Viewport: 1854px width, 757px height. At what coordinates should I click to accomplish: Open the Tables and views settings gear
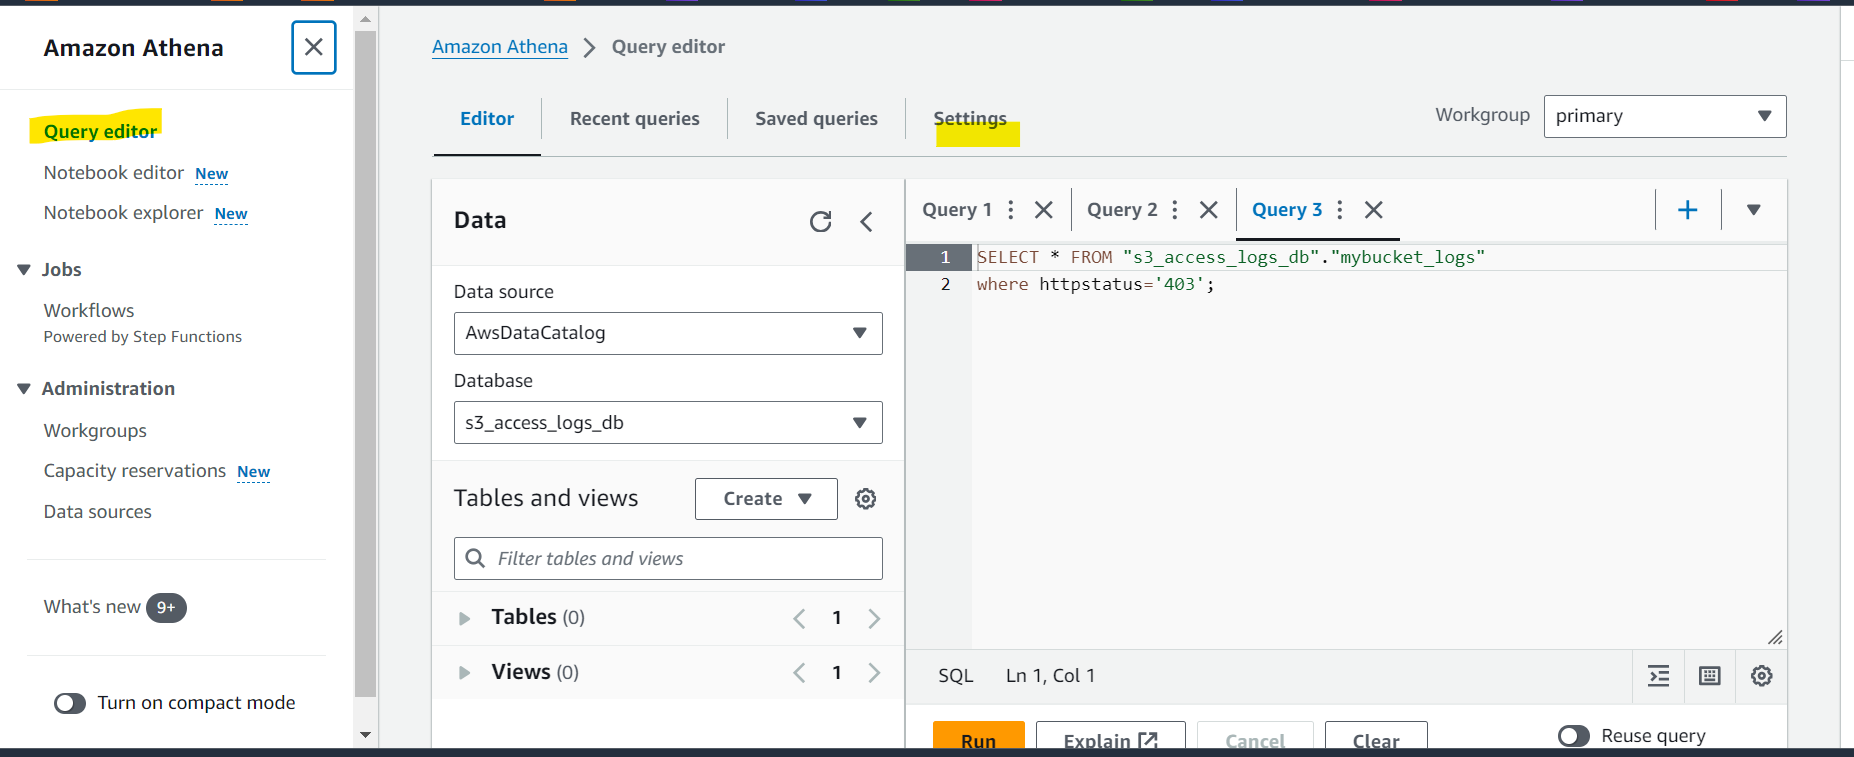(x=866, y=499)
